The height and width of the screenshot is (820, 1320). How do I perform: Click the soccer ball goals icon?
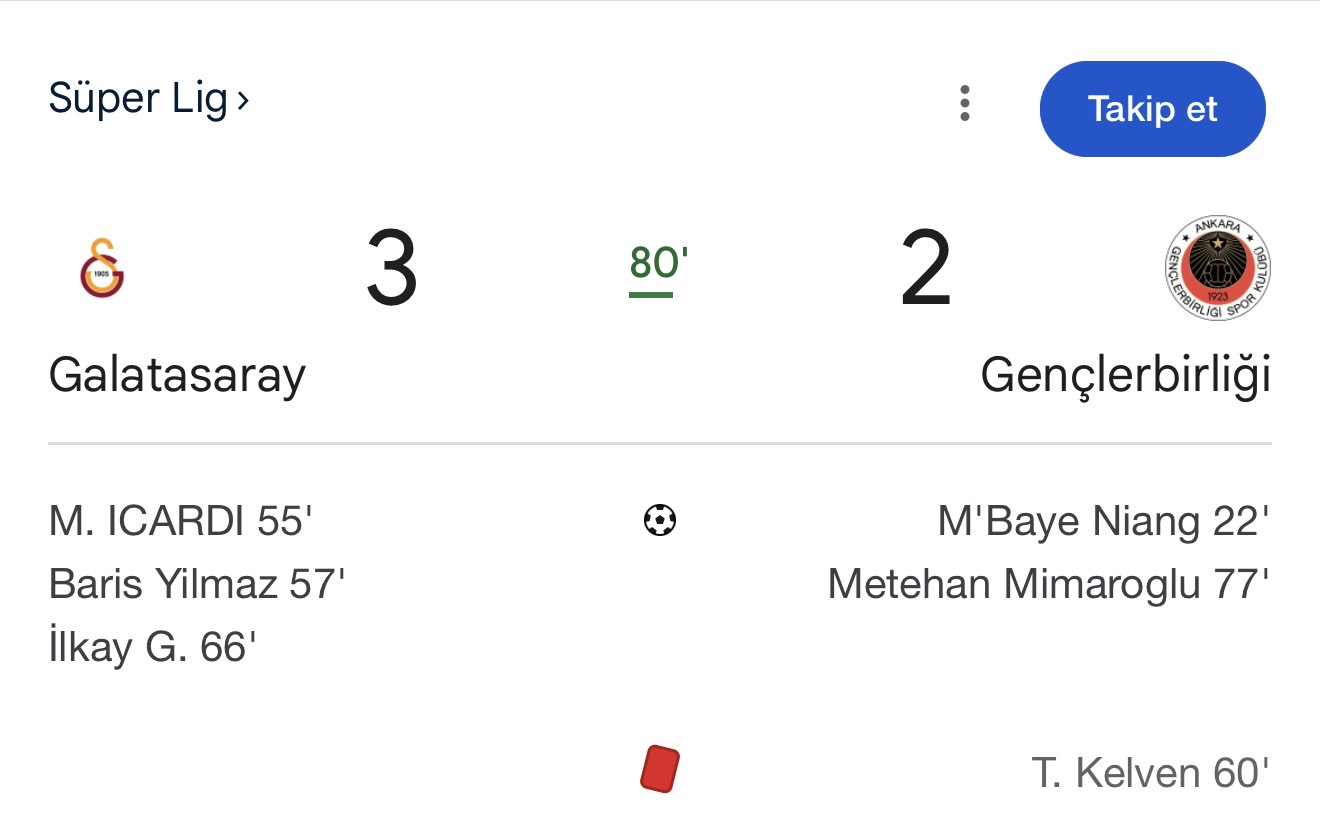(660, 520)
